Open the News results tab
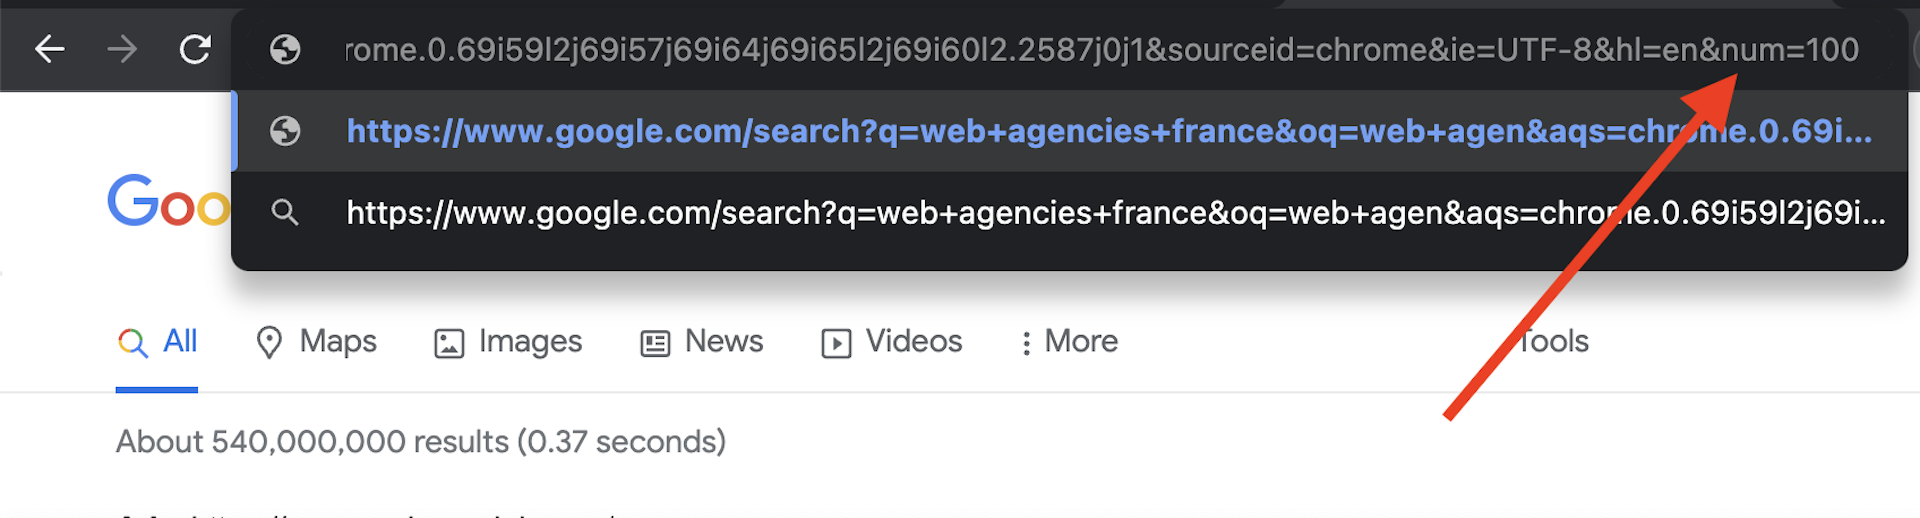Viewport: 1920px width, 518px height. [723, 342]
